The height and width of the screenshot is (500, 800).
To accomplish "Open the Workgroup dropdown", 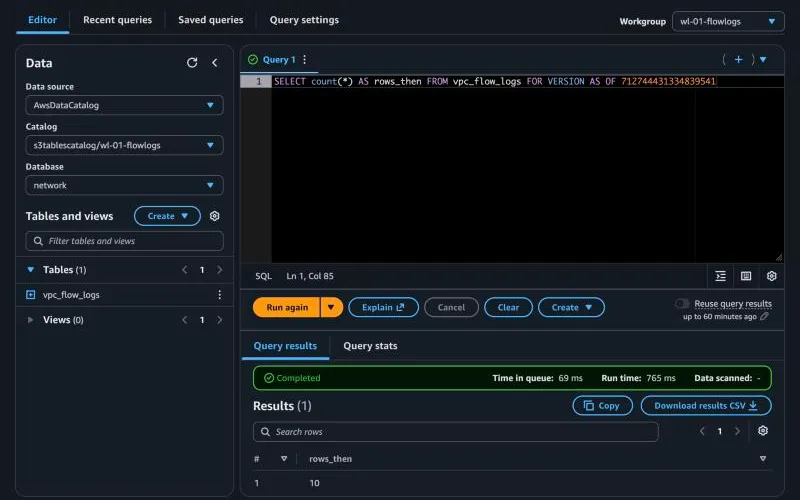I will (x=728, y=21).
